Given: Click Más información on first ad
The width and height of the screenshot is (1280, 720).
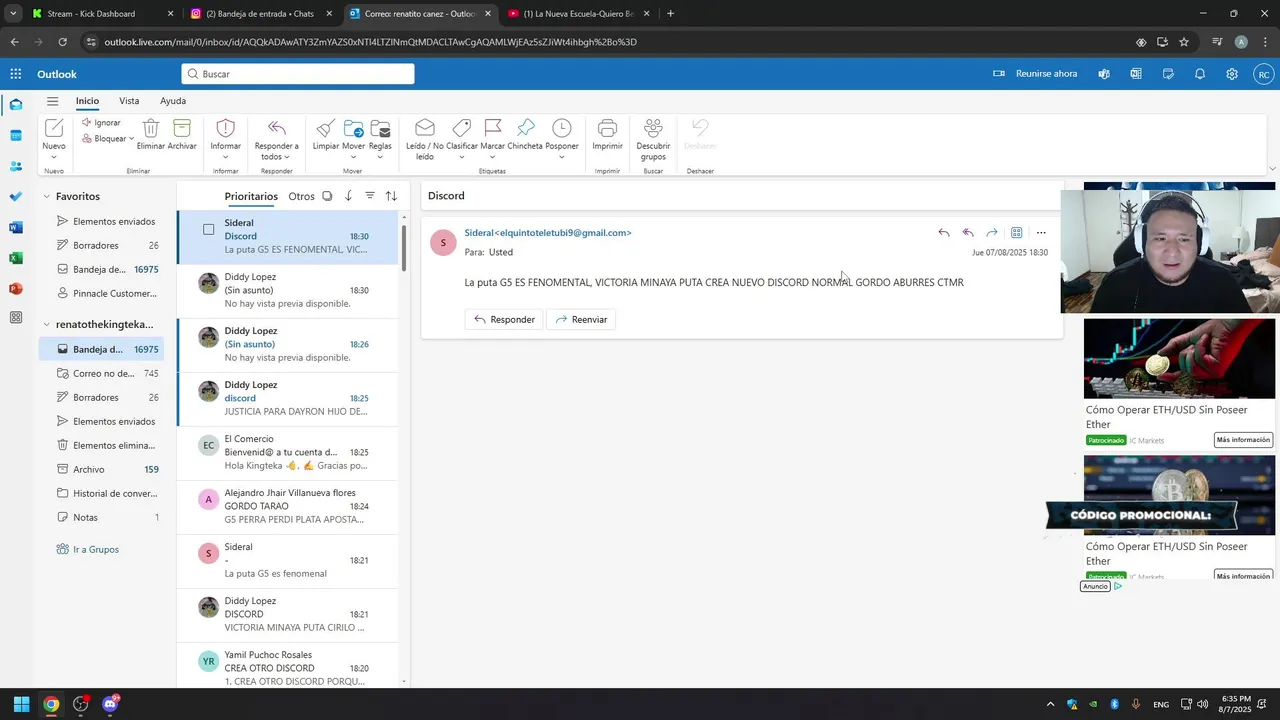Looking at the screenshot, I should [x=1243, y=440].
